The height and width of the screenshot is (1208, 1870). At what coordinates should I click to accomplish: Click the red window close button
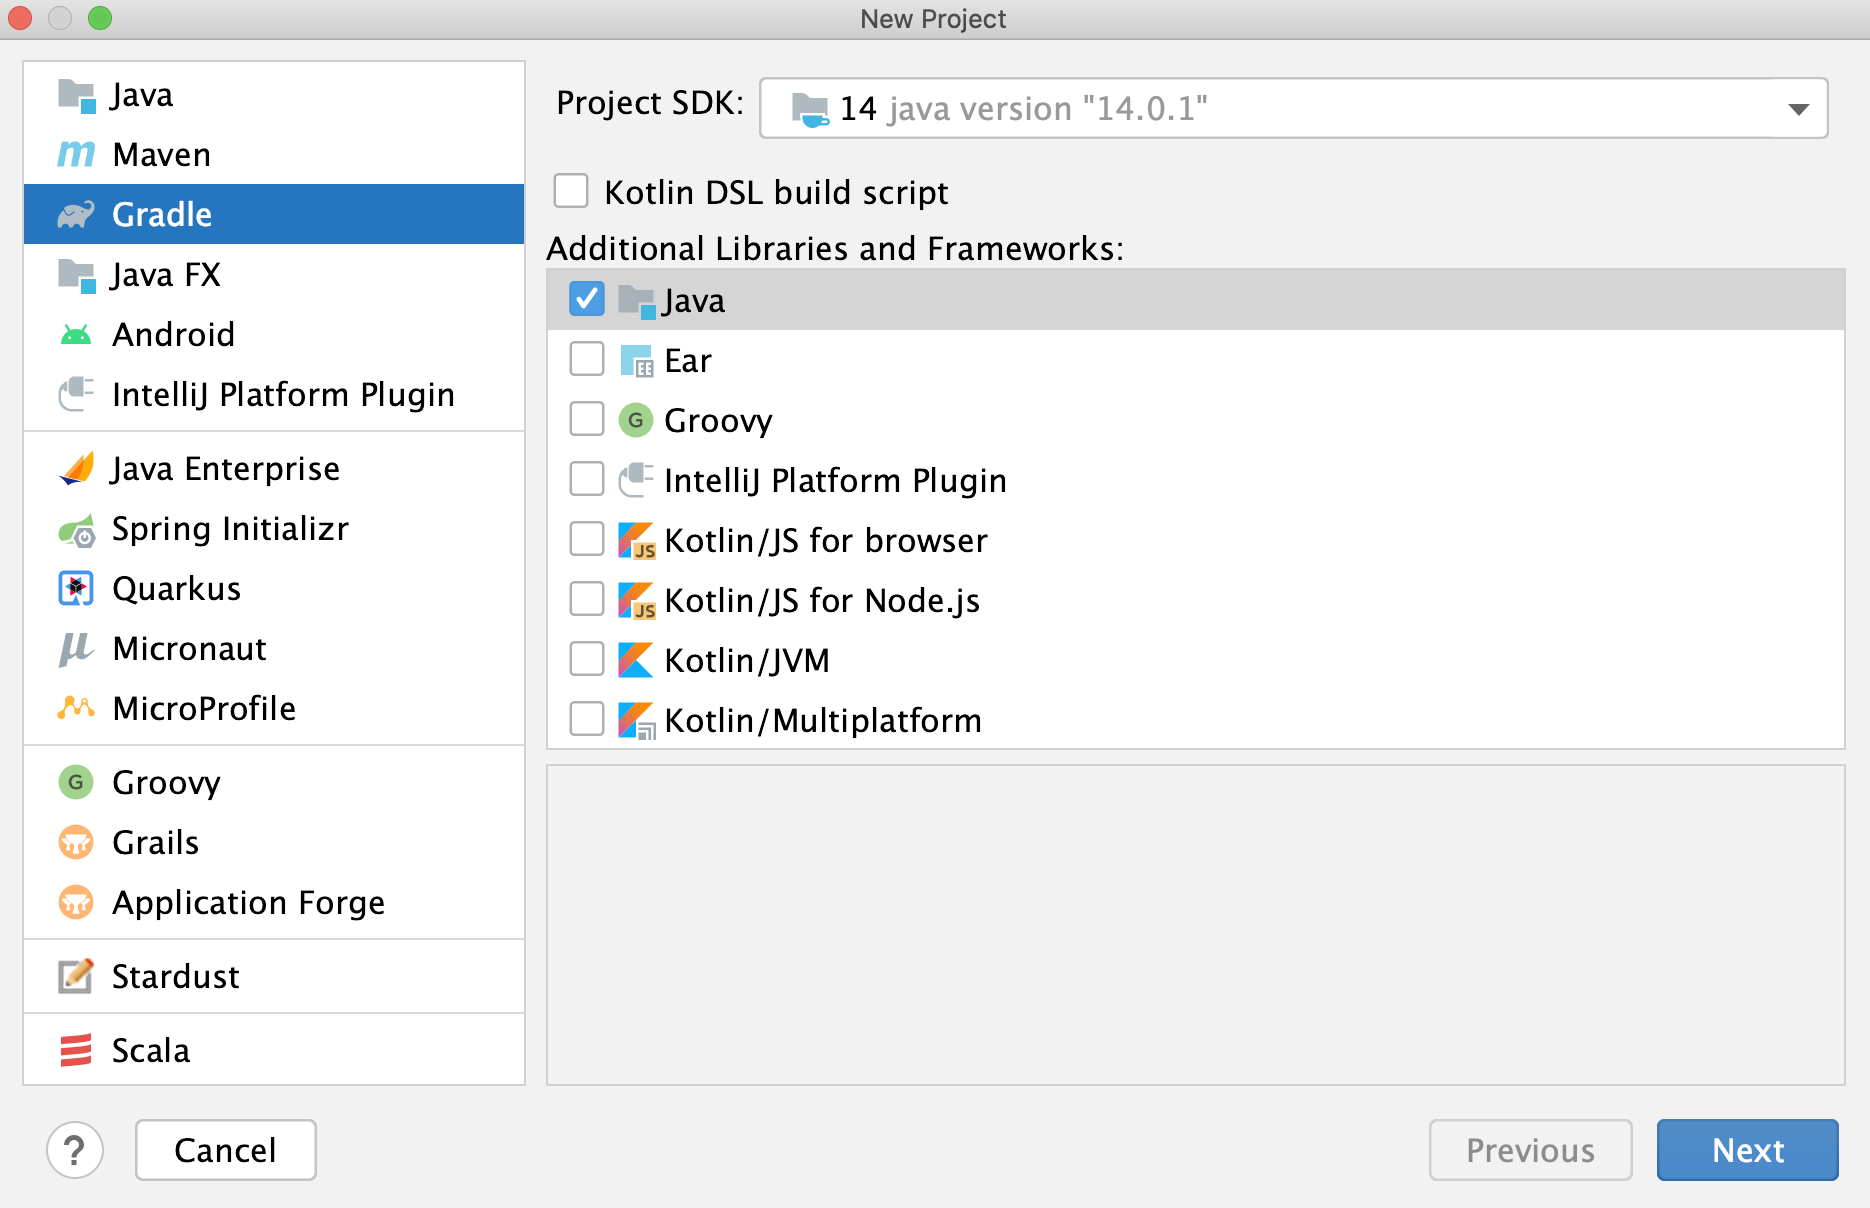[x=20, y=18]
